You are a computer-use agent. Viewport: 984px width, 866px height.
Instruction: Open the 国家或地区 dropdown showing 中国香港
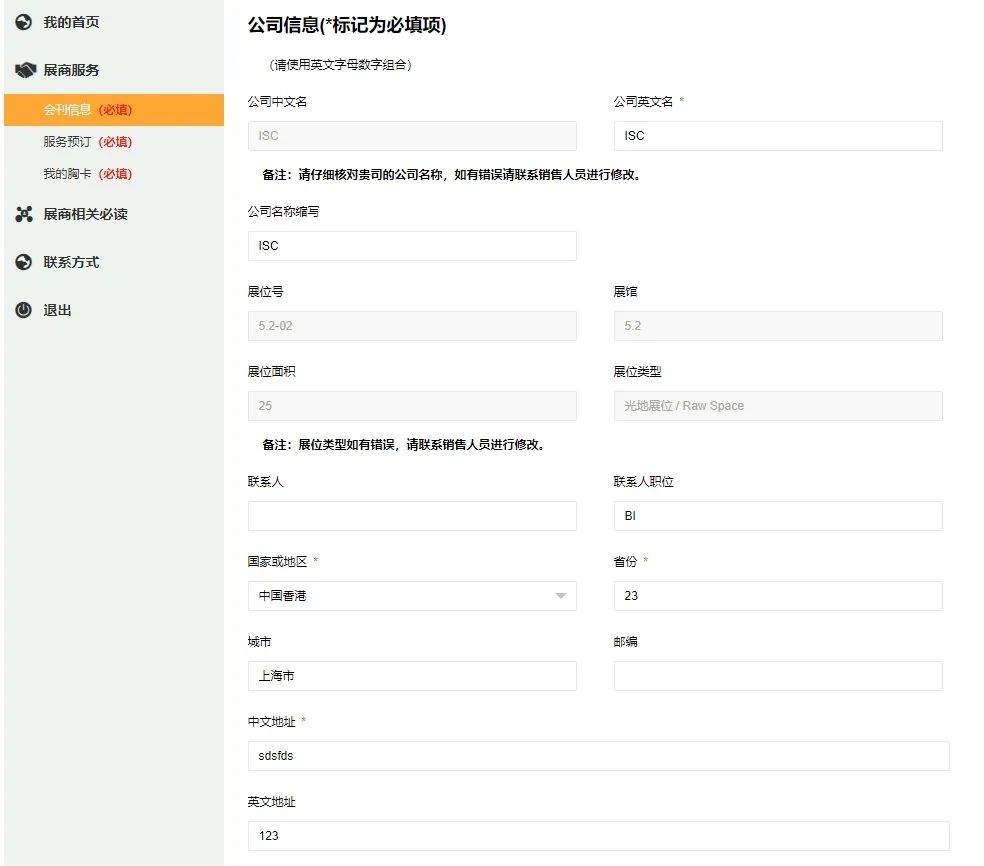[412, 596]
